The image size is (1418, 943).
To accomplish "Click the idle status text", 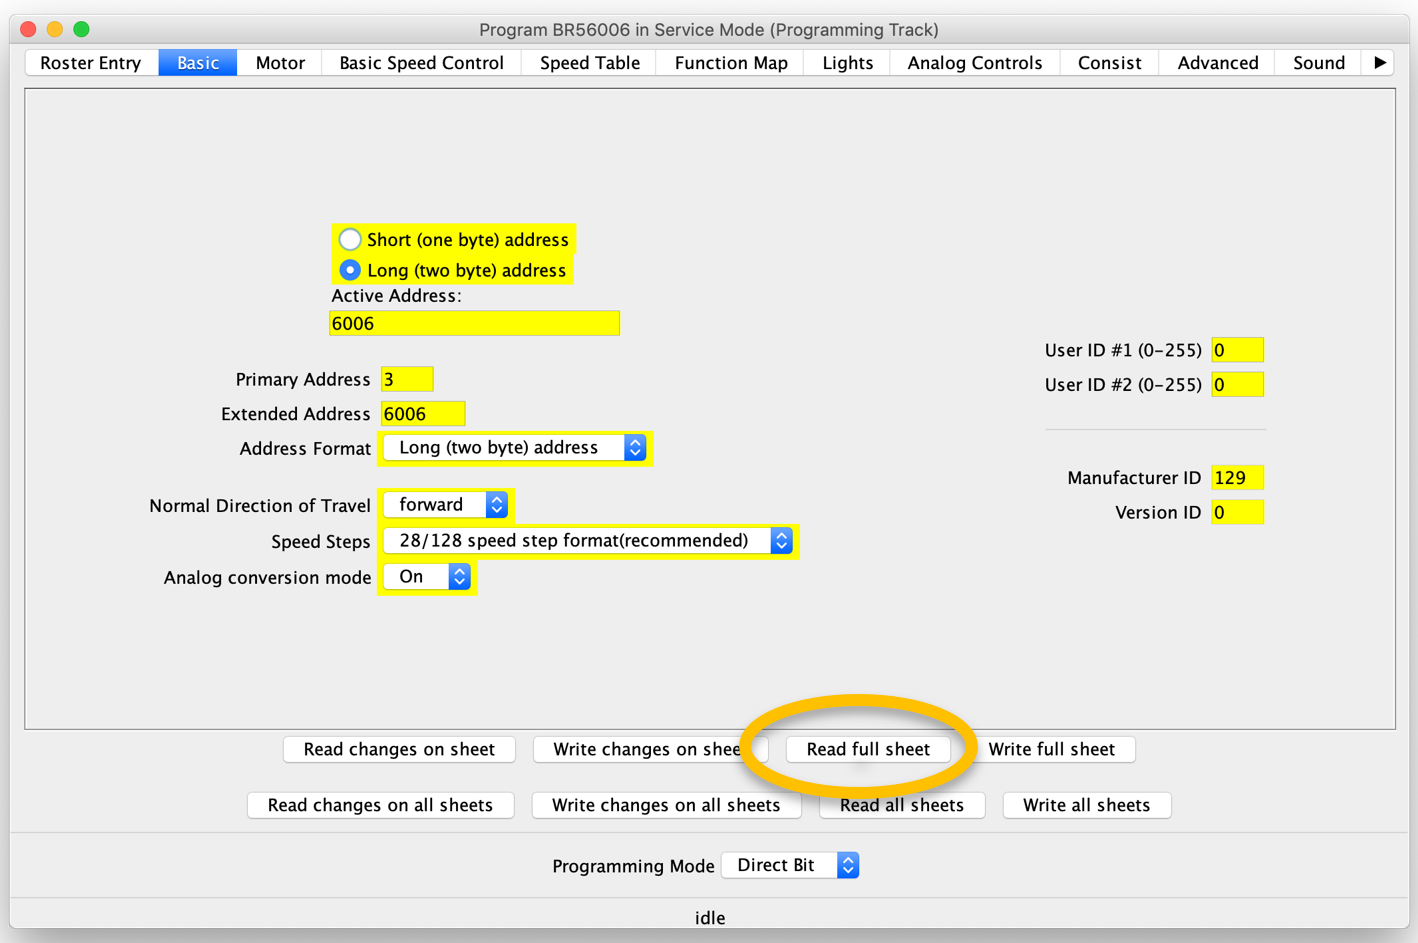I will [x=710, y=917].
